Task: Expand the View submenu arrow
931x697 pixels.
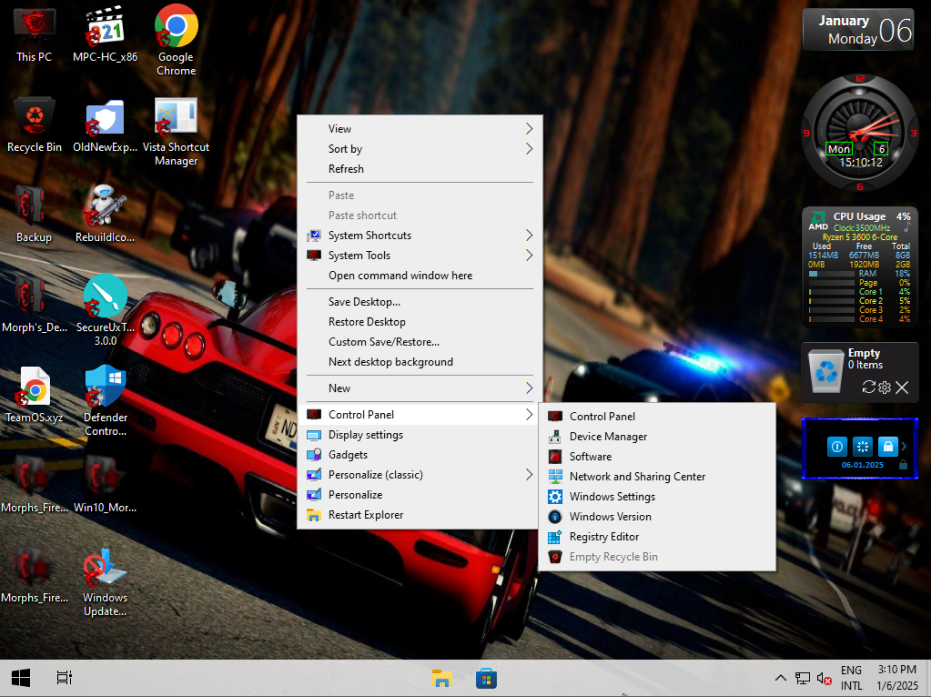Action: coord(529,129)
